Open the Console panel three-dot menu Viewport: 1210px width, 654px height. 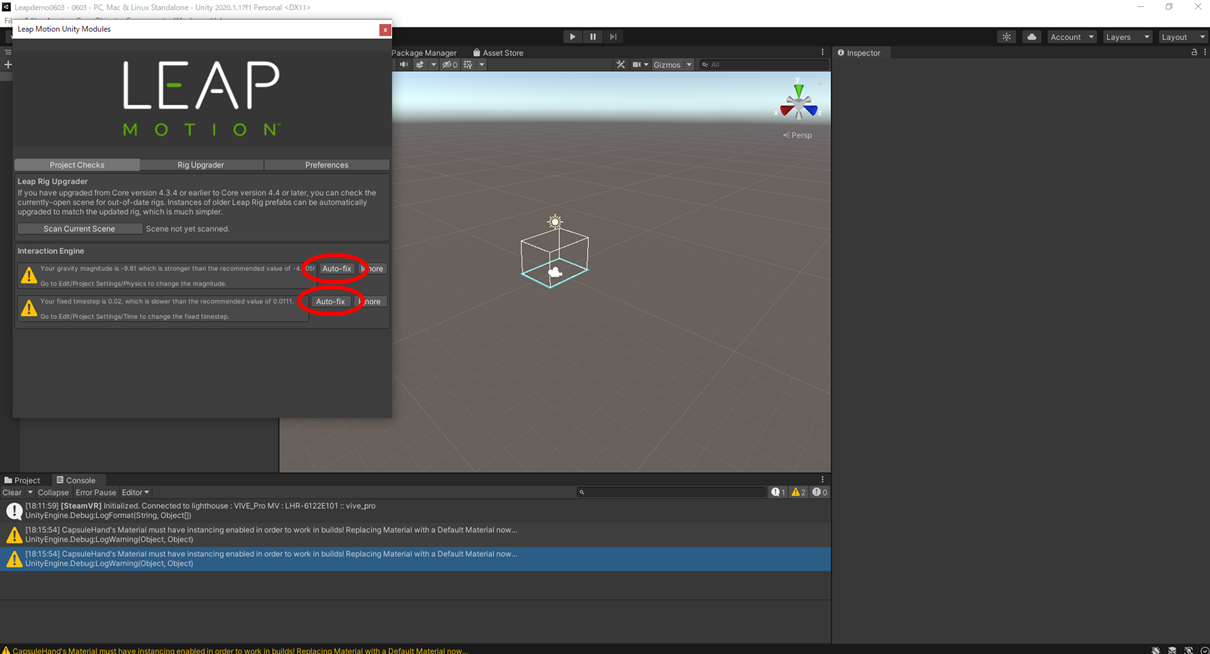click(x=822, y=481)
